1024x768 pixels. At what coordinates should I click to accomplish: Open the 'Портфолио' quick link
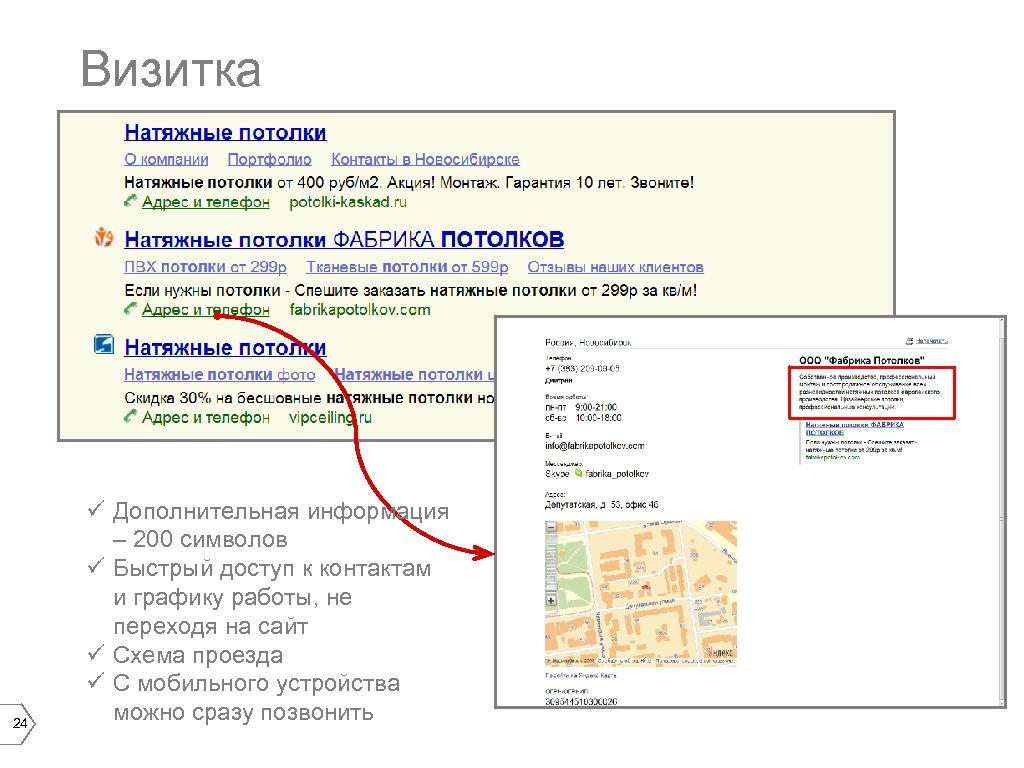269,159
